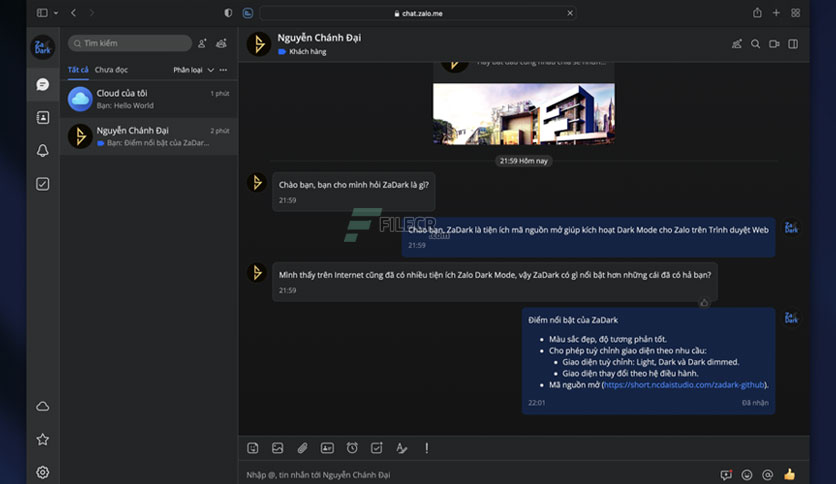Viewport: 836px width, 484px height.
Task: Send a thumbs up like
Action: [x=790, y=474]
